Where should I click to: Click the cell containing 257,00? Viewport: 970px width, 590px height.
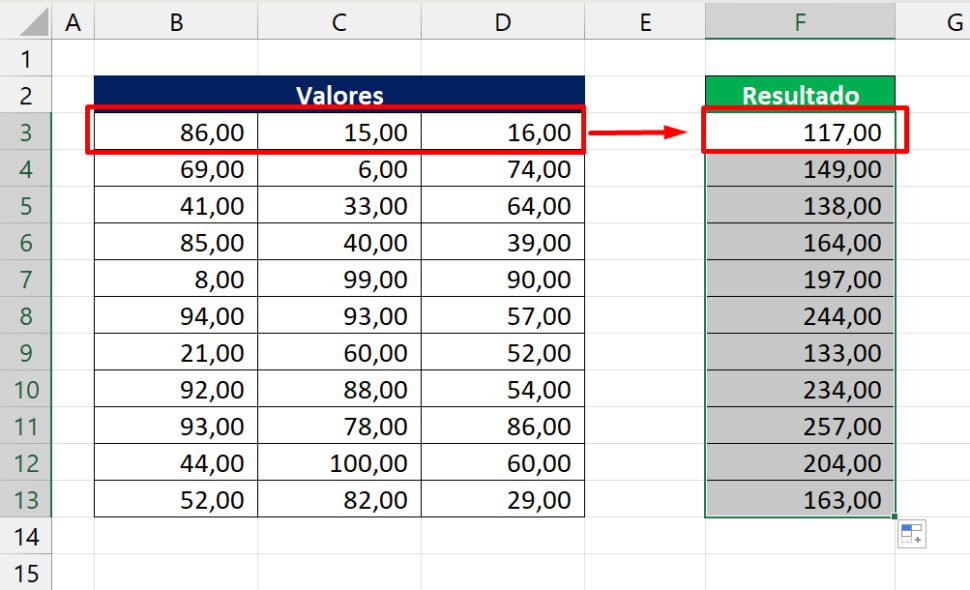(800, 427)
